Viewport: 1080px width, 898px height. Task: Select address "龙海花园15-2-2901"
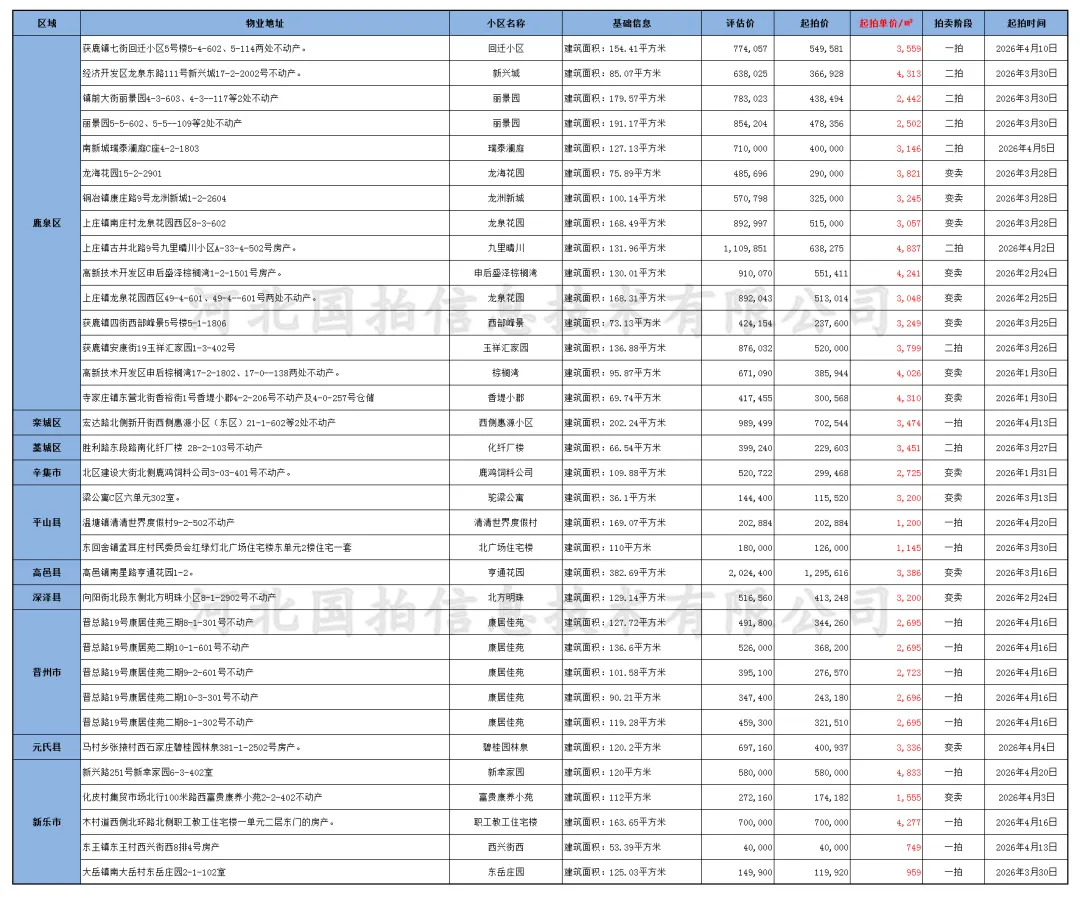[x=123, y=173]
